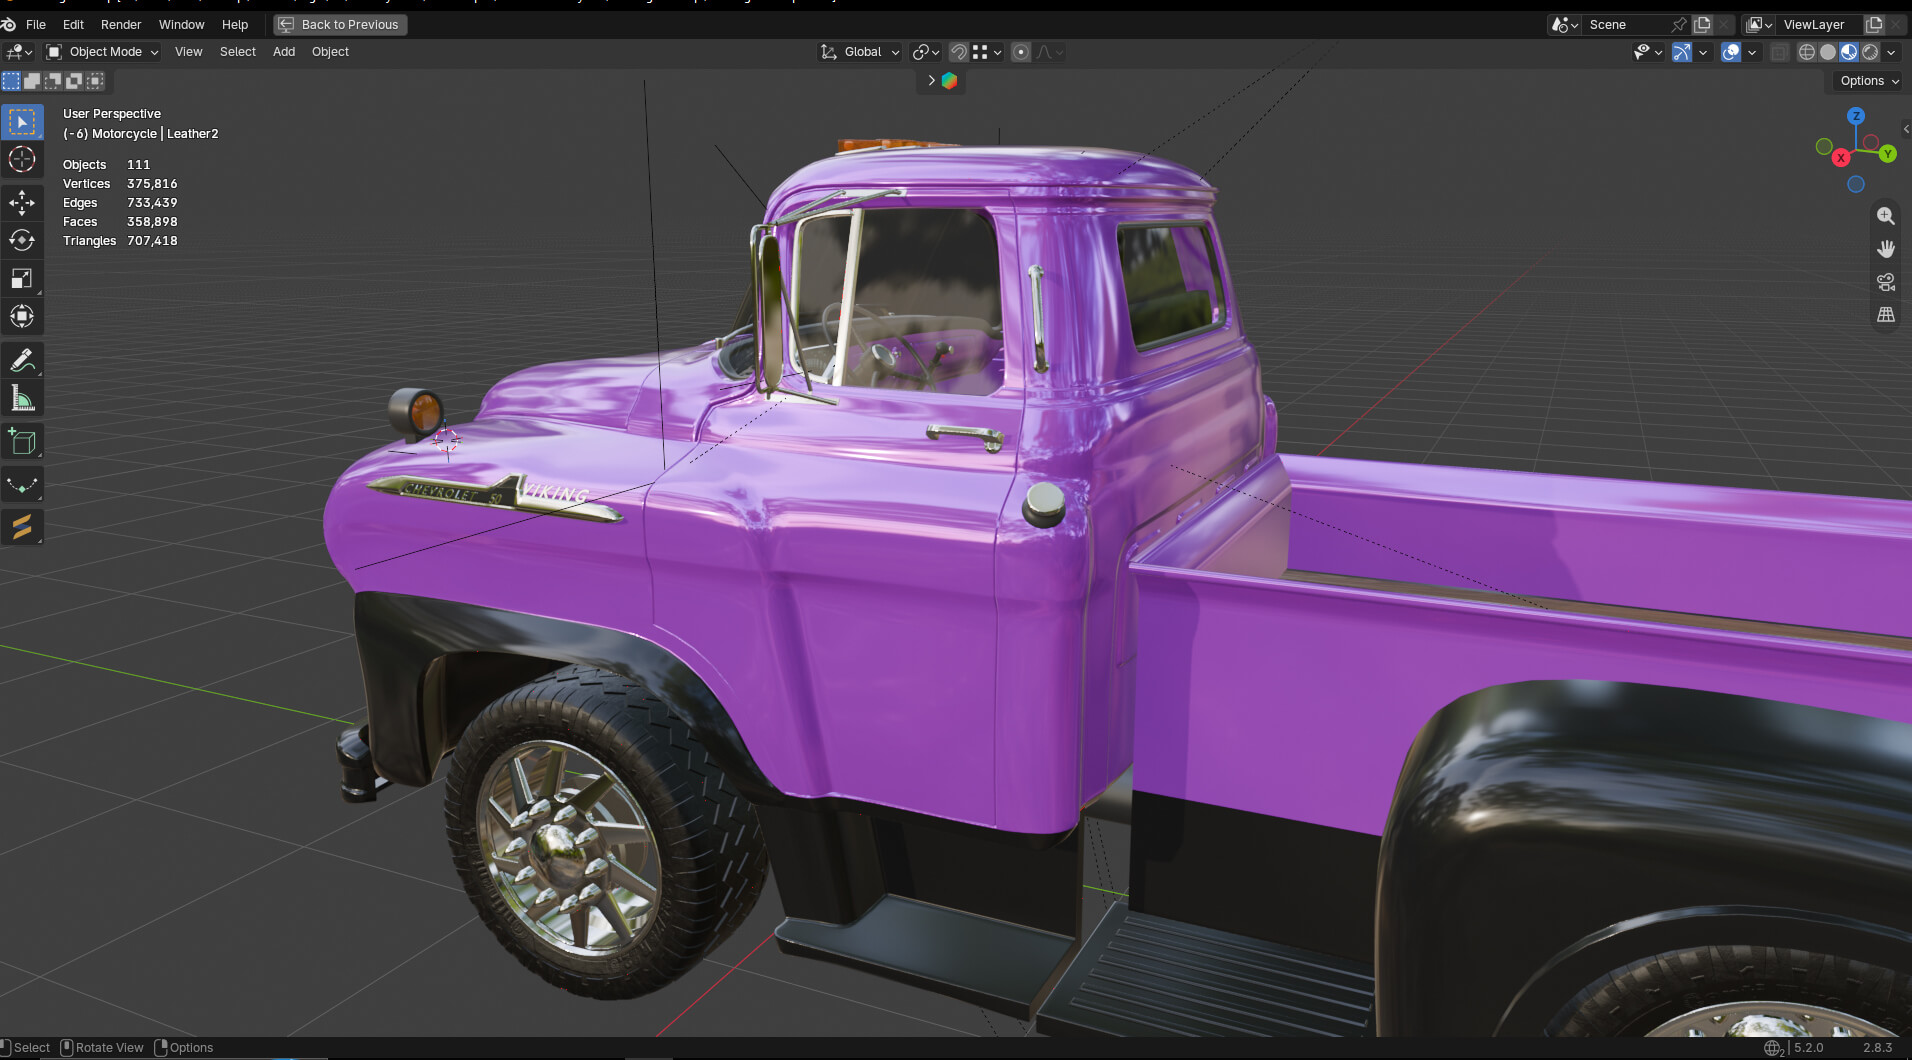The height and width of the screenshot is (1060, 1912).
Task: Click the colorful cube add-on icon
Action: tap(950, 81)
